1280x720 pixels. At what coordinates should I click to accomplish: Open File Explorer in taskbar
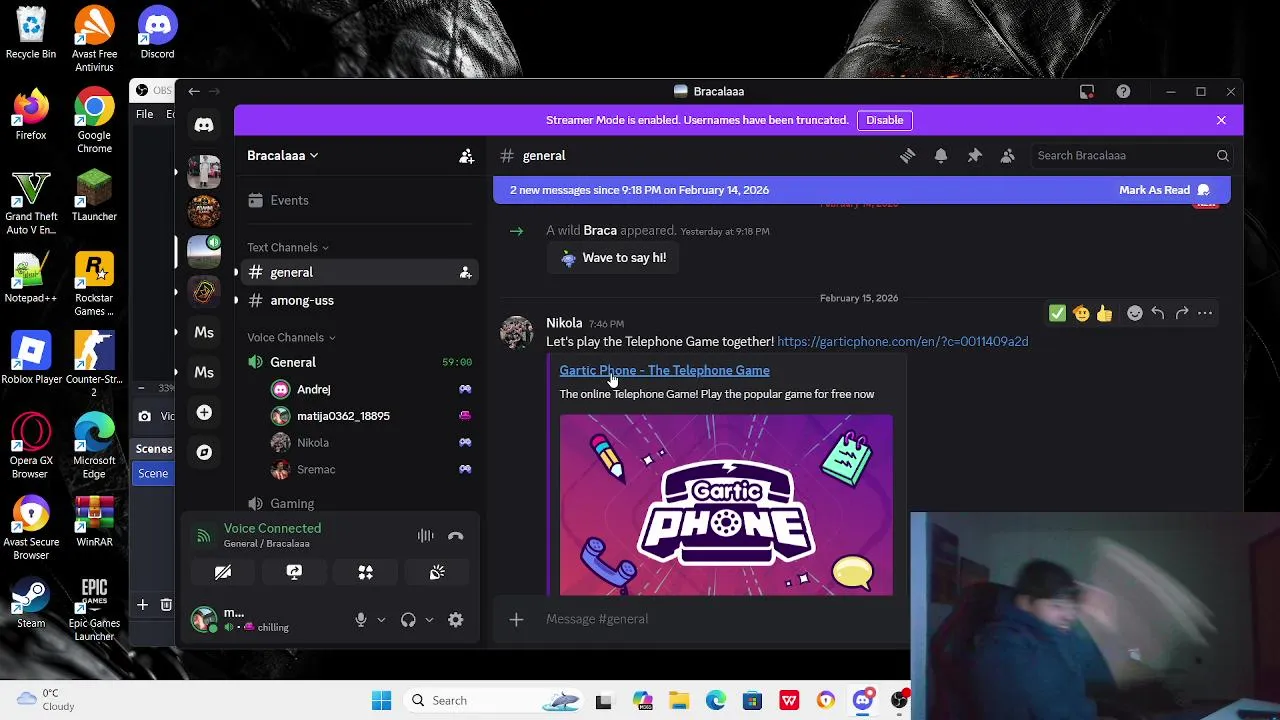[x=679, y=701]
